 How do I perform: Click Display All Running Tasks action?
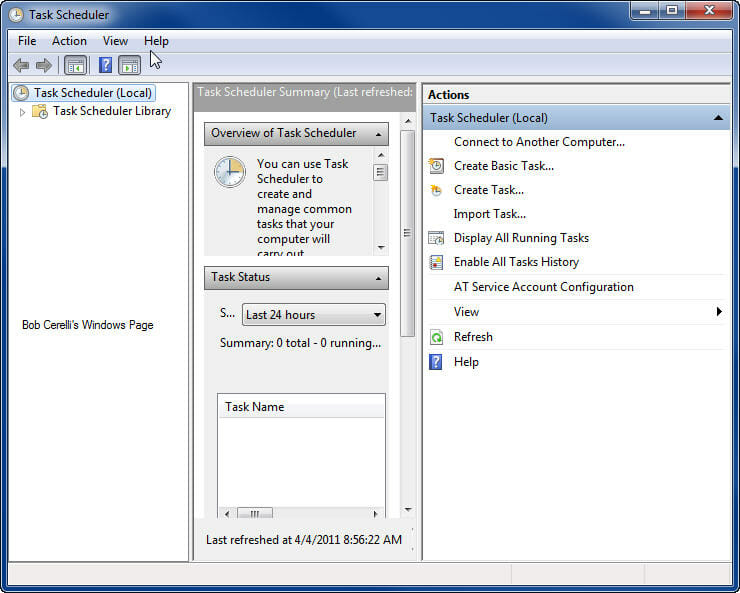point(521,238)
